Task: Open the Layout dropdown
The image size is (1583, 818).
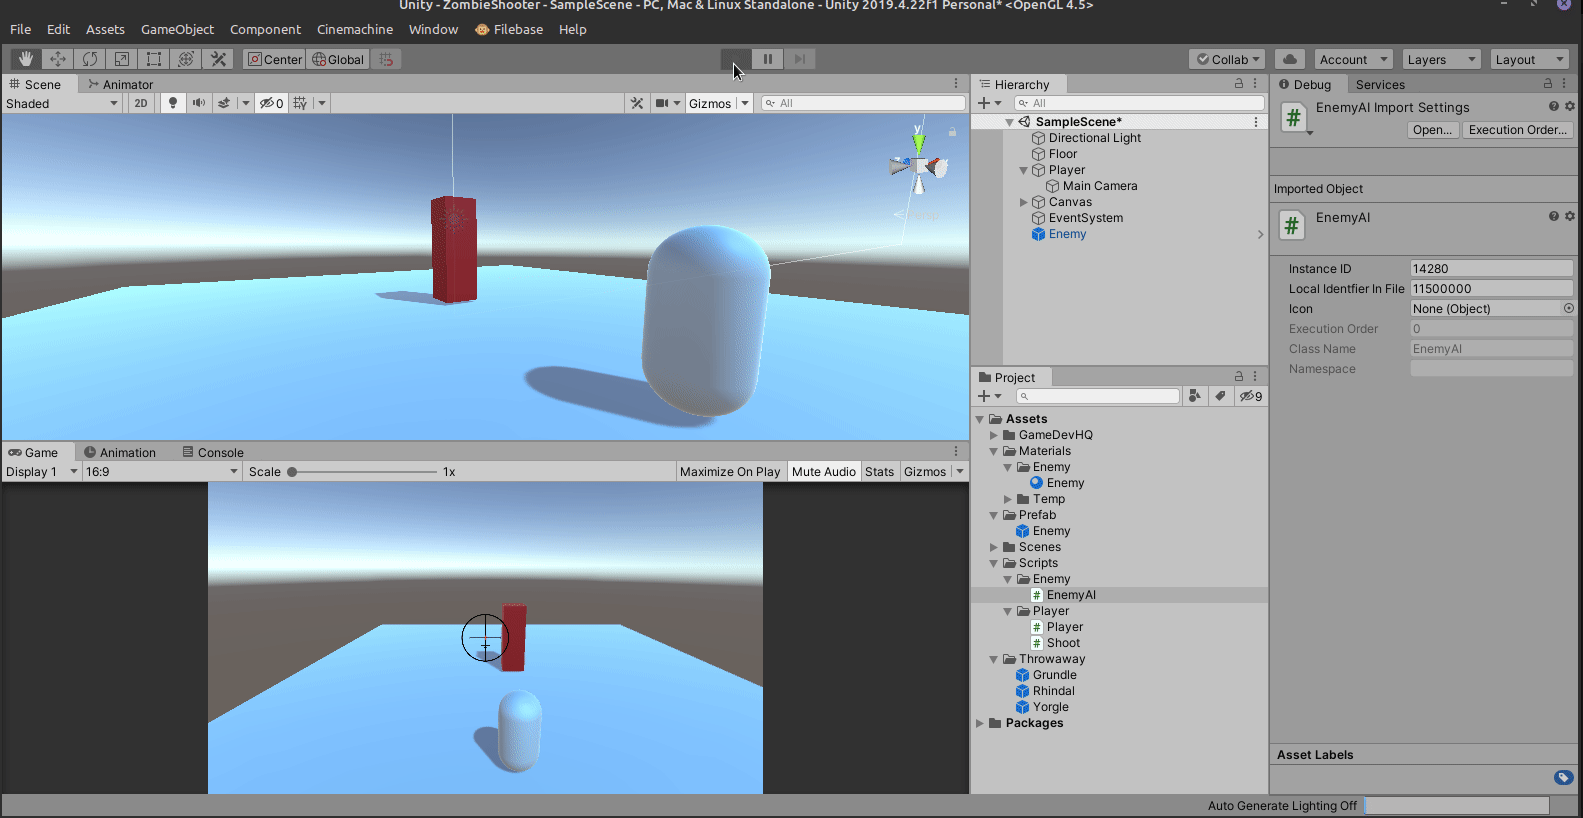Action: 1529,59
